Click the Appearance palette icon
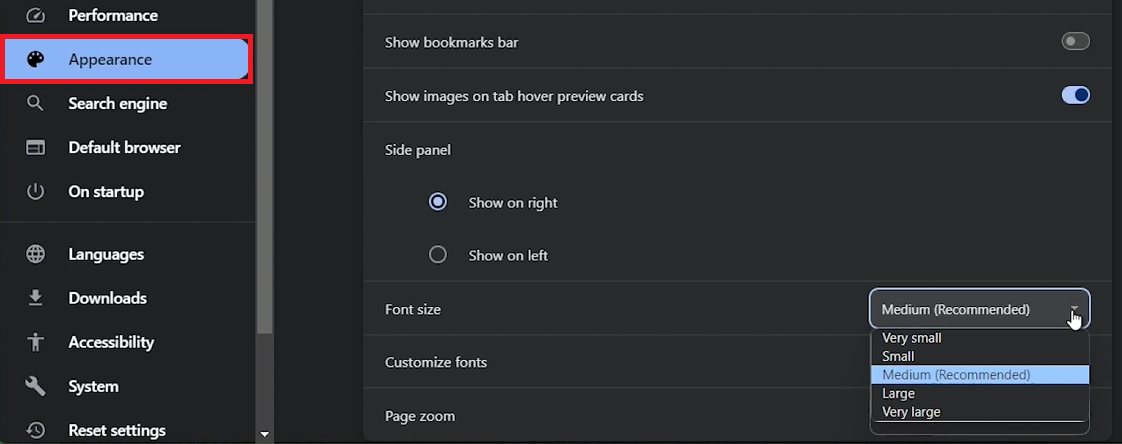 [x=35, y=60]
